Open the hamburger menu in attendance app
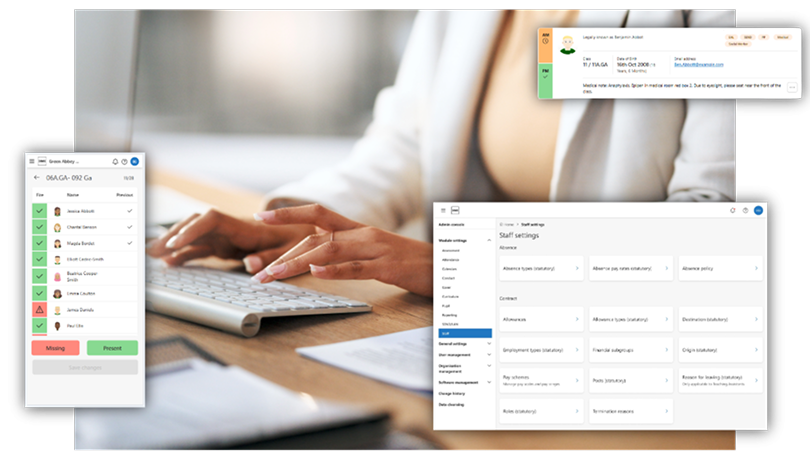This screenshot has width=810, height=460. point(32,161)
